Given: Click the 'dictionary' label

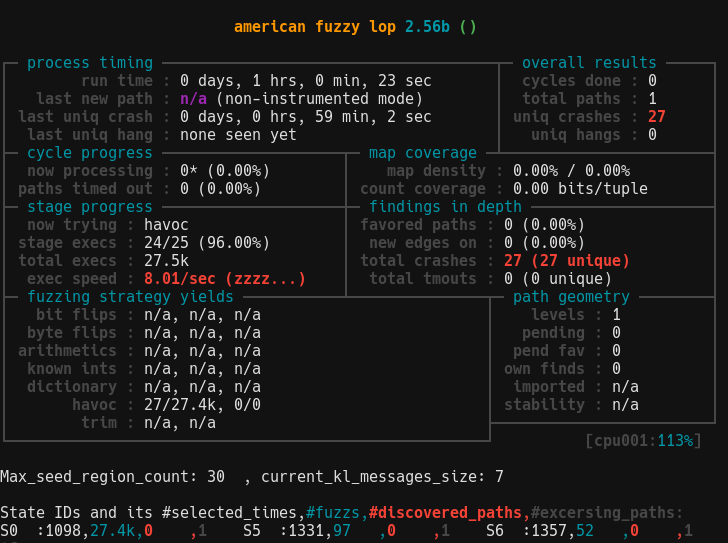Looking at the screenshot, I should tap(72, 387).
